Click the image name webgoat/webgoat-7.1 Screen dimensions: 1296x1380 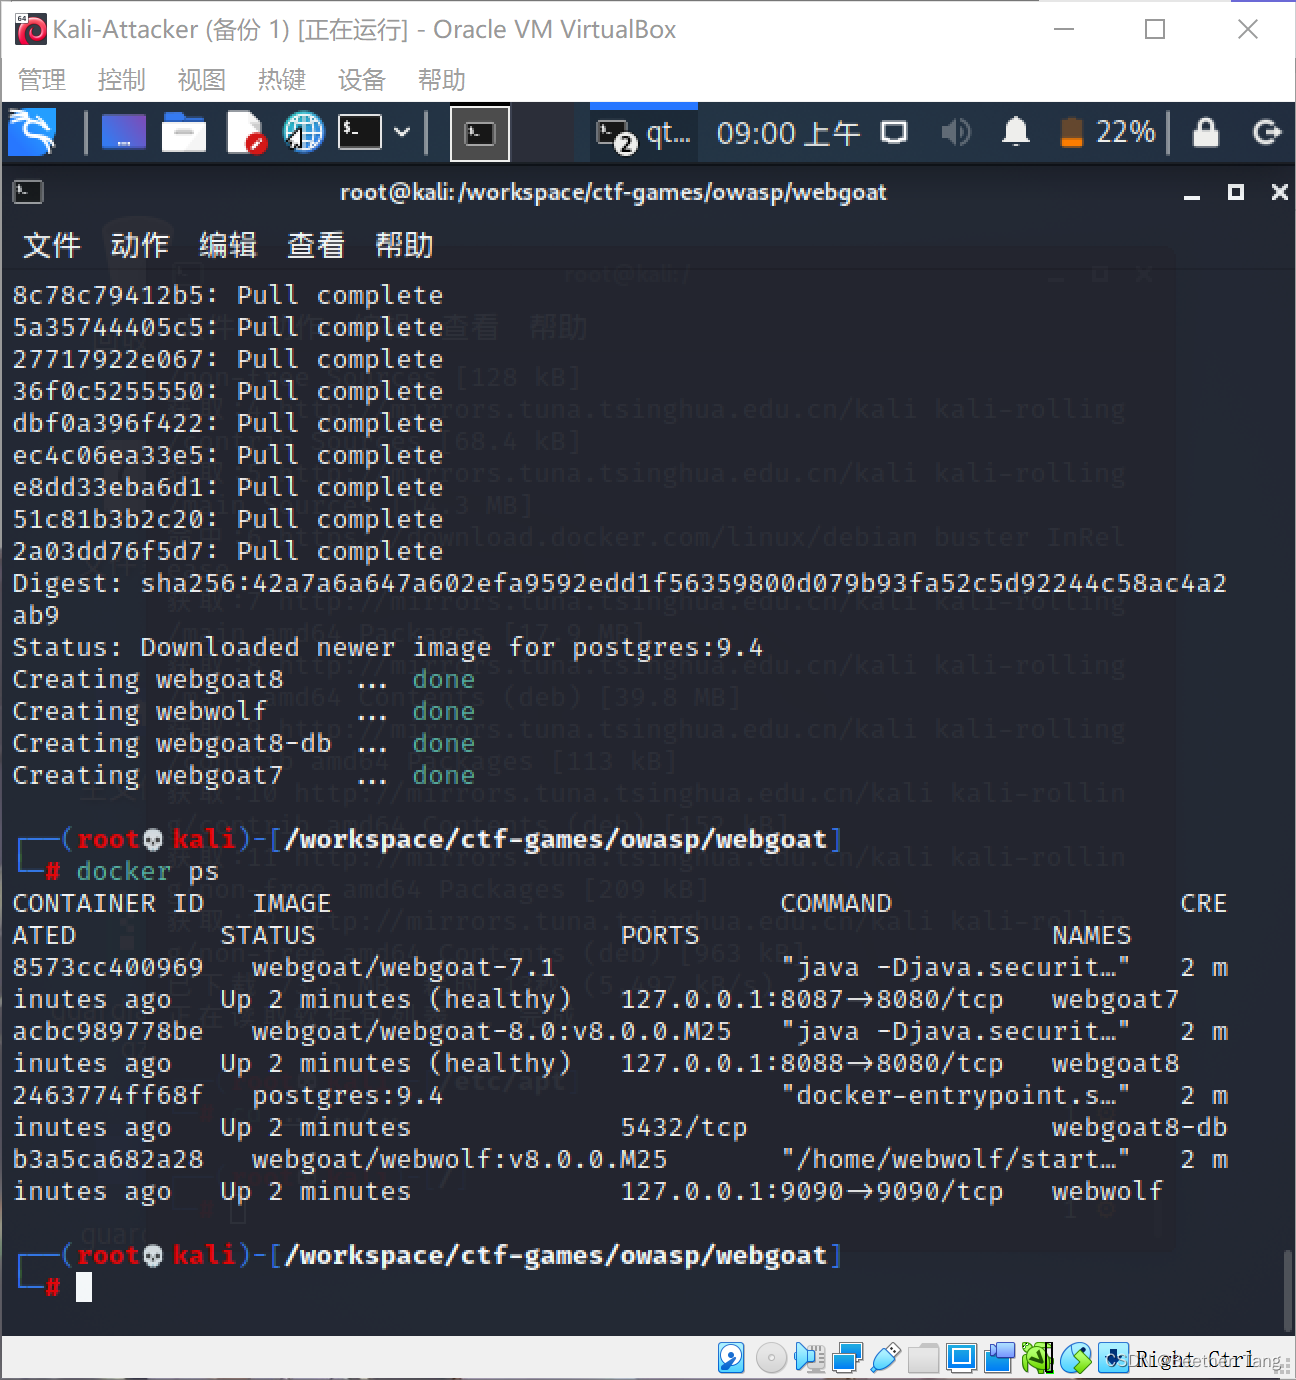(x=403, y=967)
